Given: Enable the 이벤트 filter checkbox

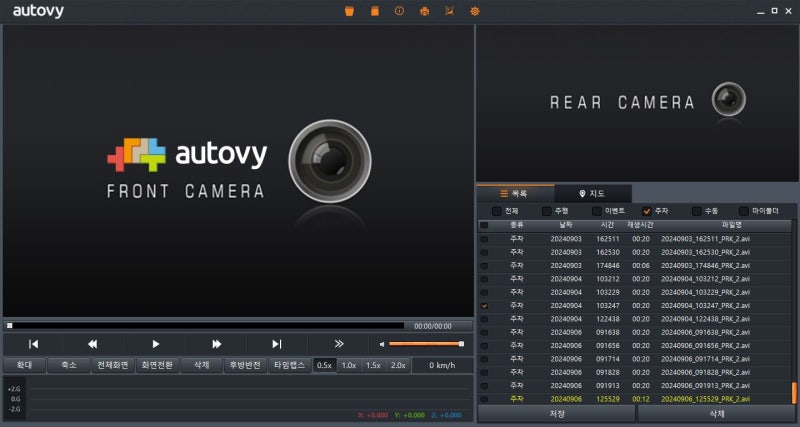Looking at the screenshot, I should coord(596,211).
